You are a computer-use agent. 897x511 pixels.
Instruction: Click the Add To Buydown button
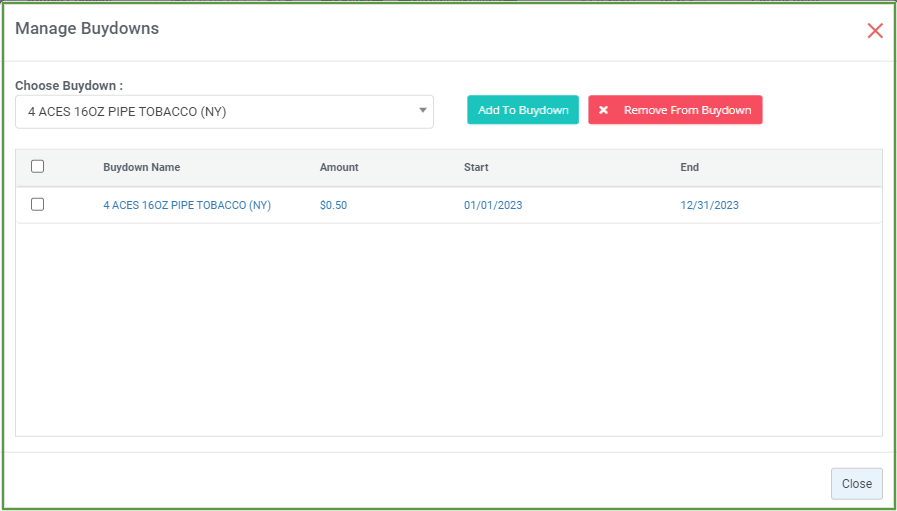pos(523,110)
